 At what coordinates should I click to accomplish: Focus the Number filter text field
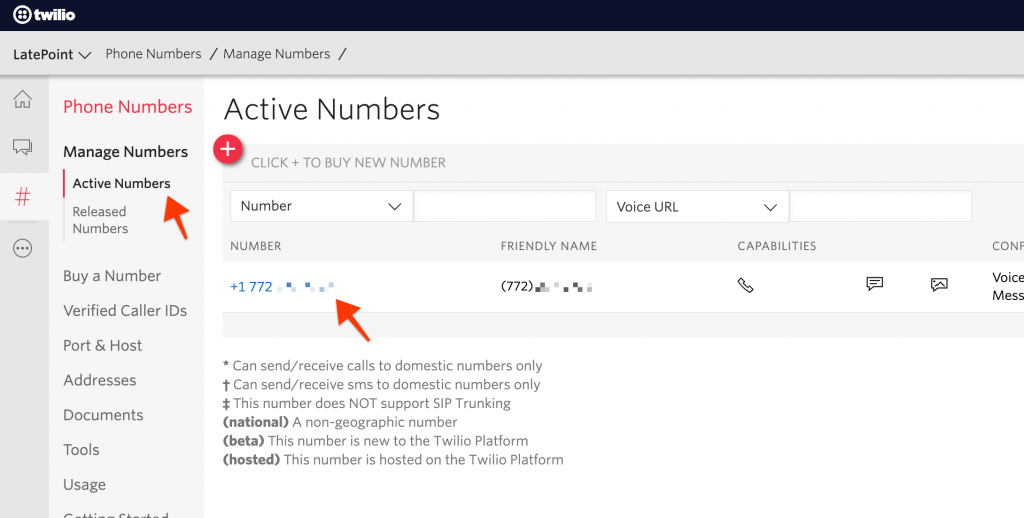(x=505, y=206)
